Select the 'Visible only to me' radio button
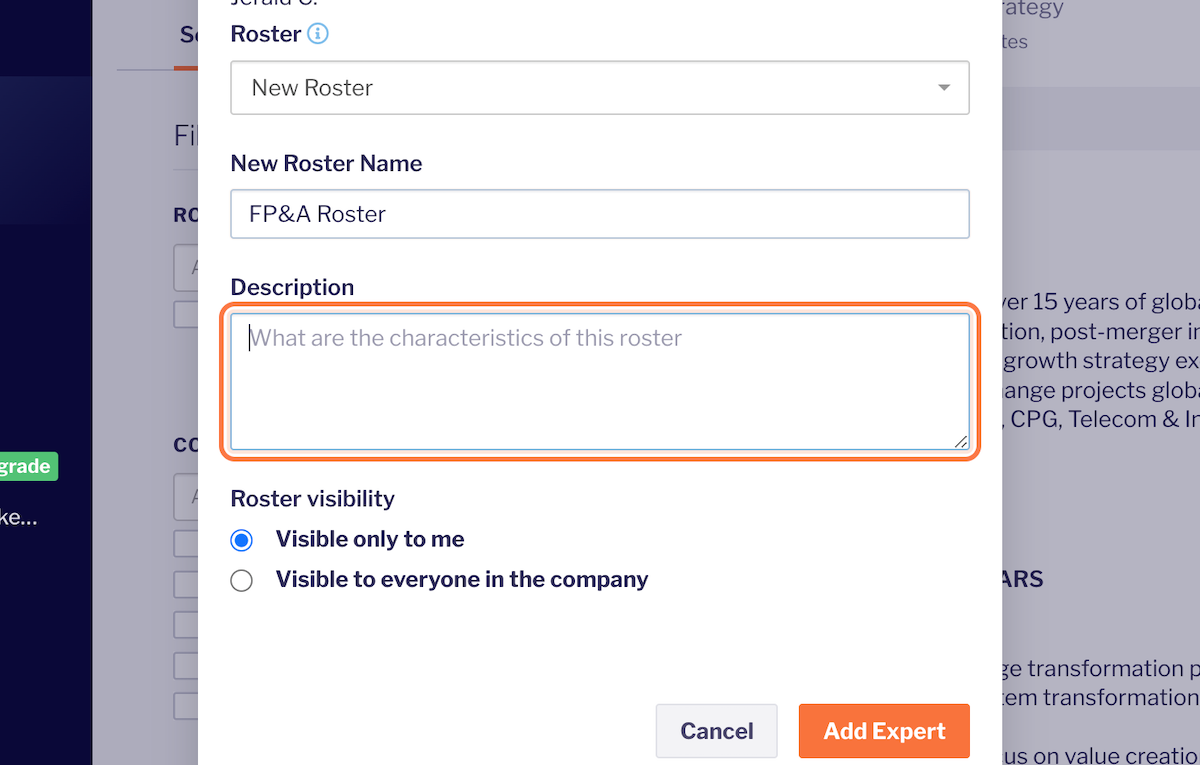Viewport: 1200px width, 765px height. click(x=242, y=541)
